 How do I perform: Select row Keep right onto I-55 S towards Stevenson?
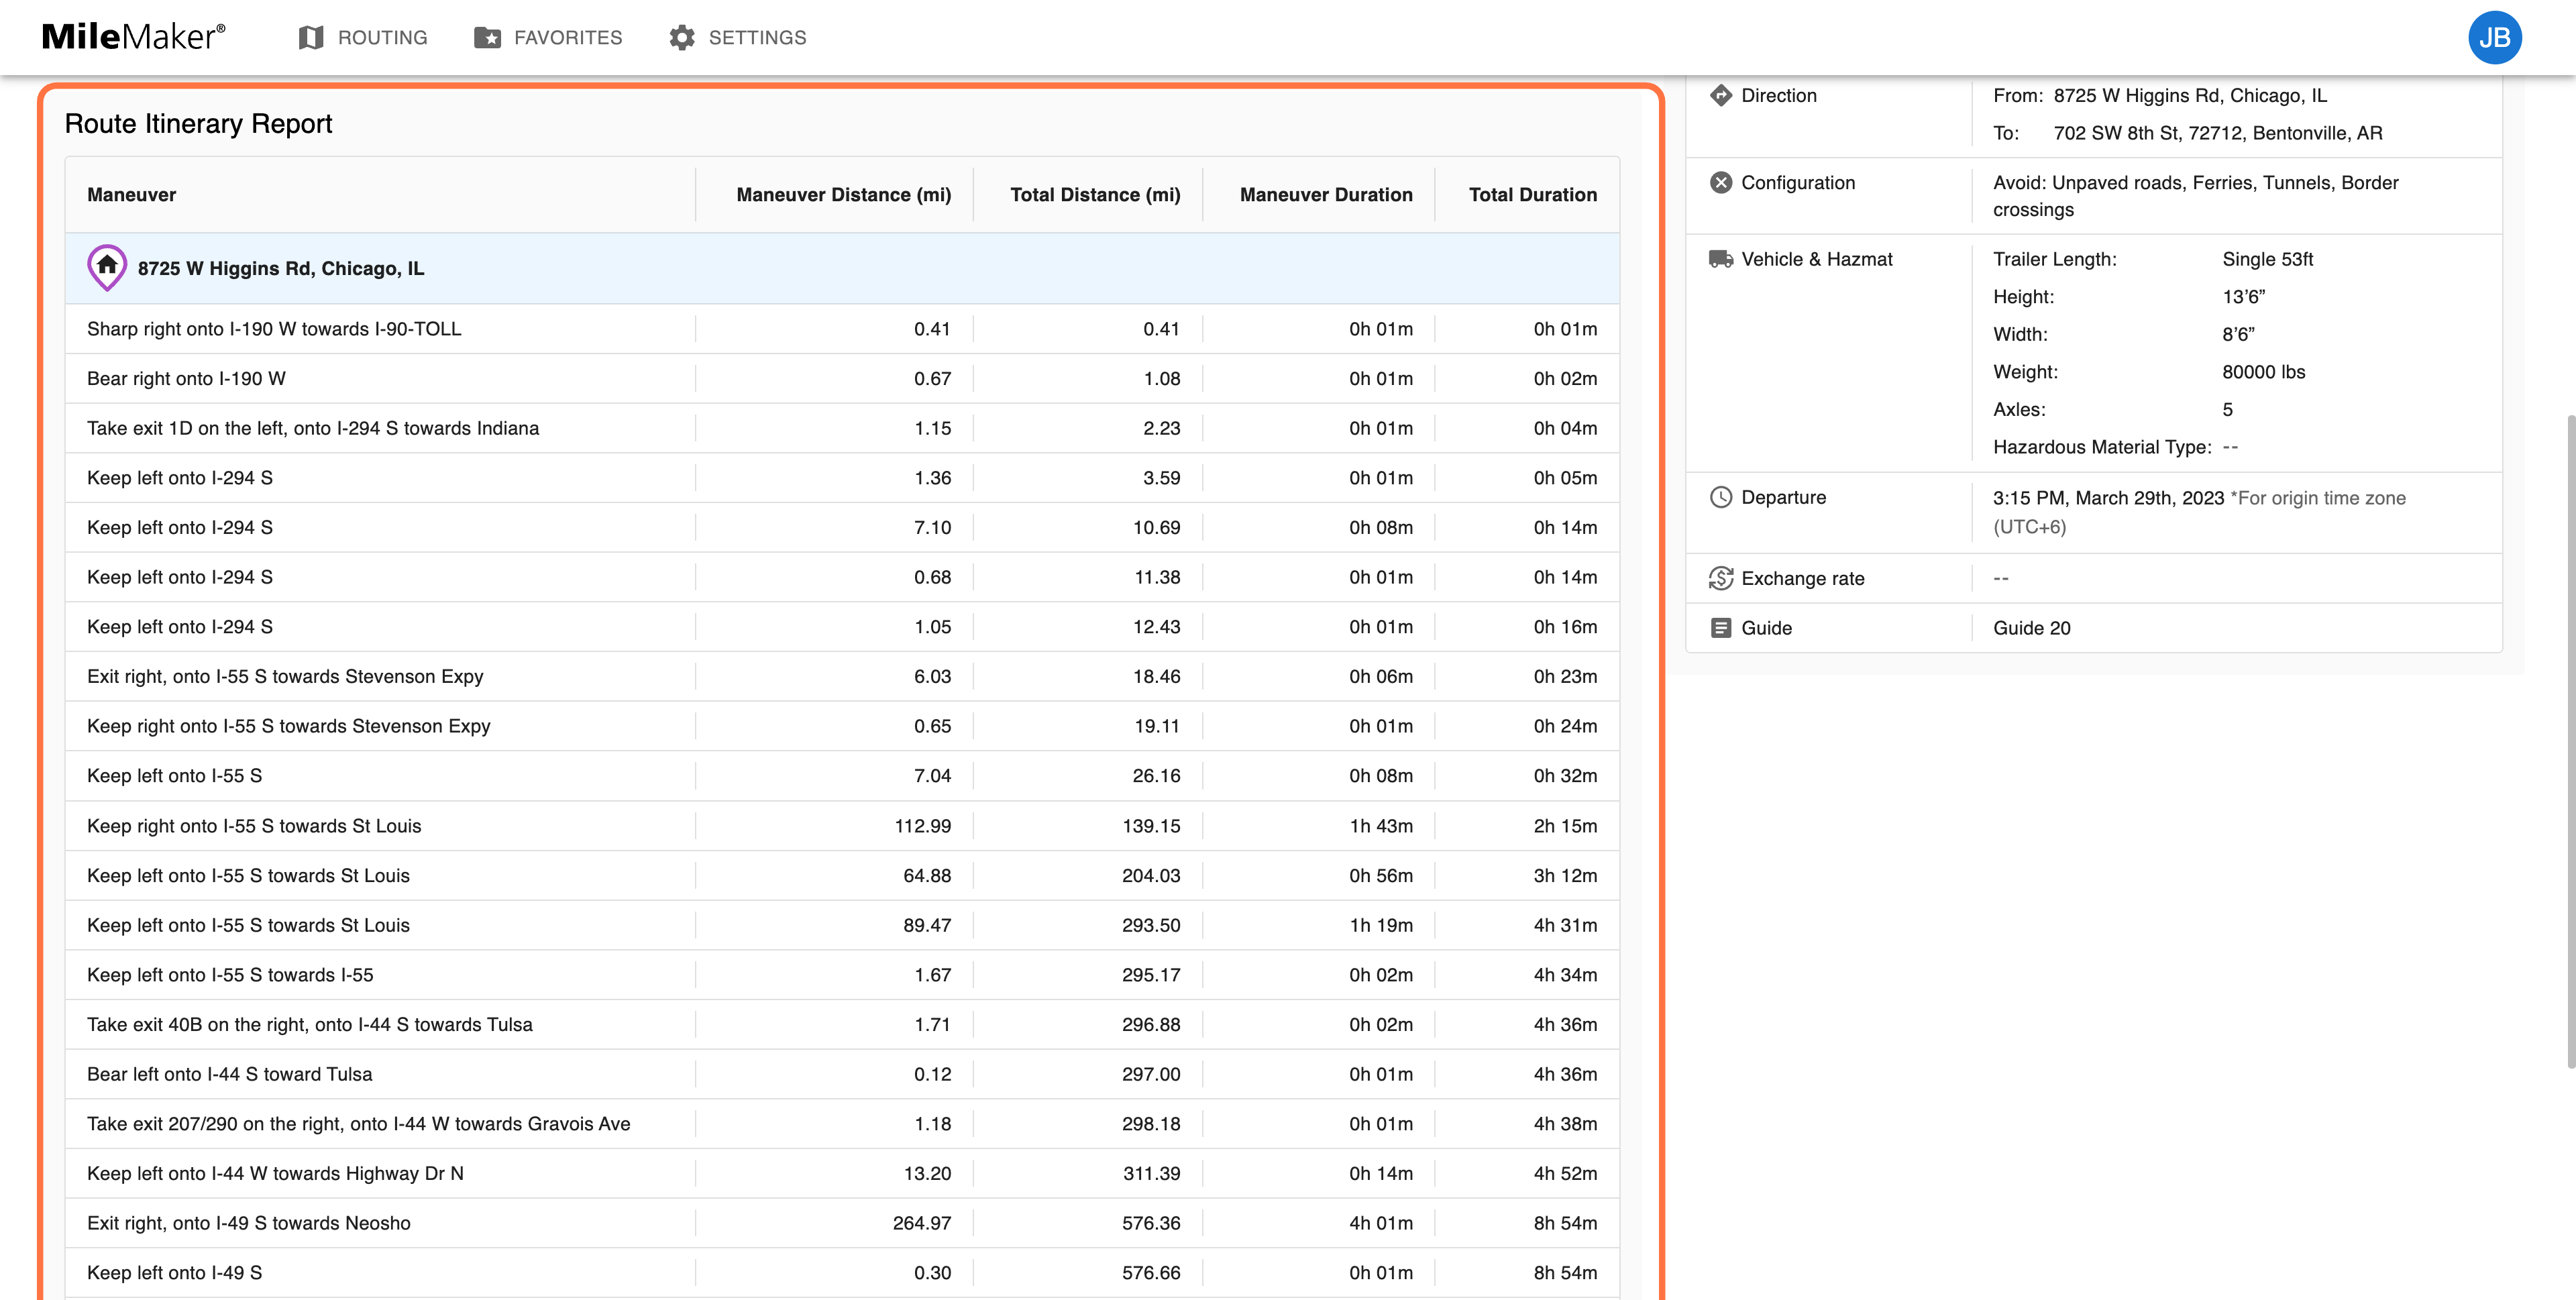tap(842, 726)
